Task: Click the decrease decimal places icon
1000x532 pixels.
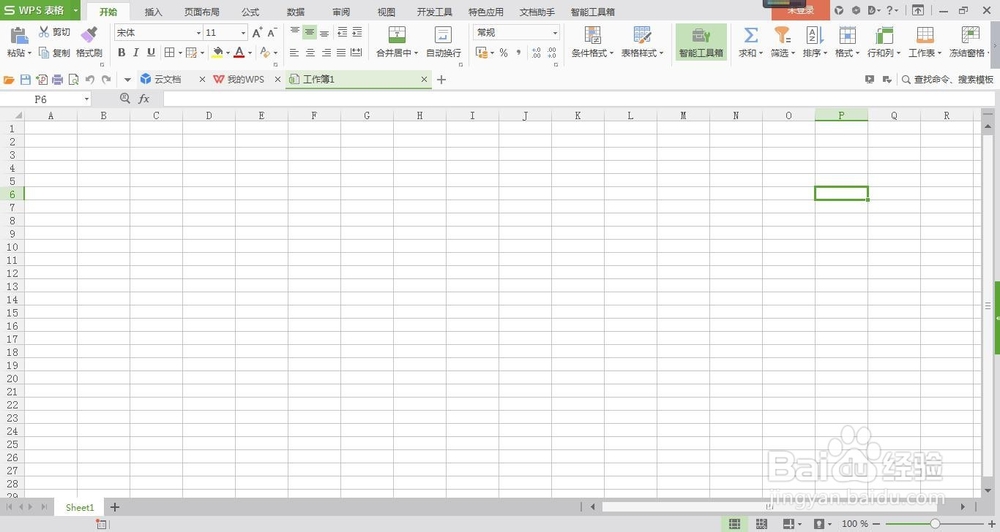Action: point(552,53)
